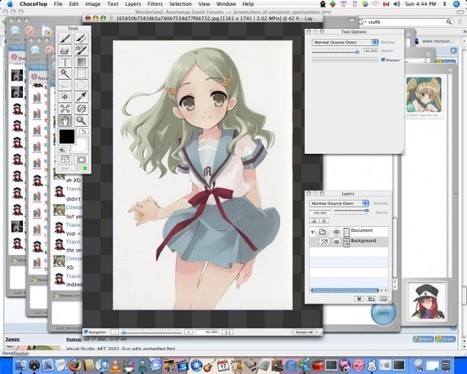The width and height of the screenshot is (467, 374).
Task: Collapse the Document group disclosure triangle
Action: (313, 232)
